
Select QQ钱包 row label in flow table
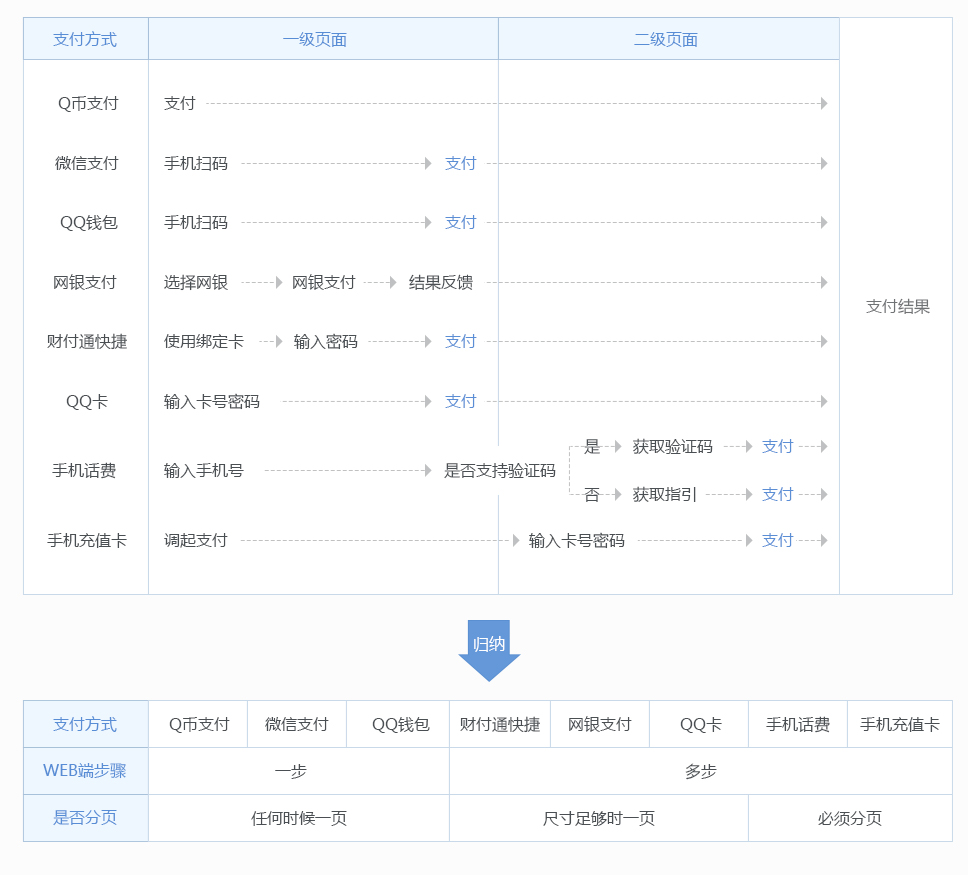click(88, 222)
